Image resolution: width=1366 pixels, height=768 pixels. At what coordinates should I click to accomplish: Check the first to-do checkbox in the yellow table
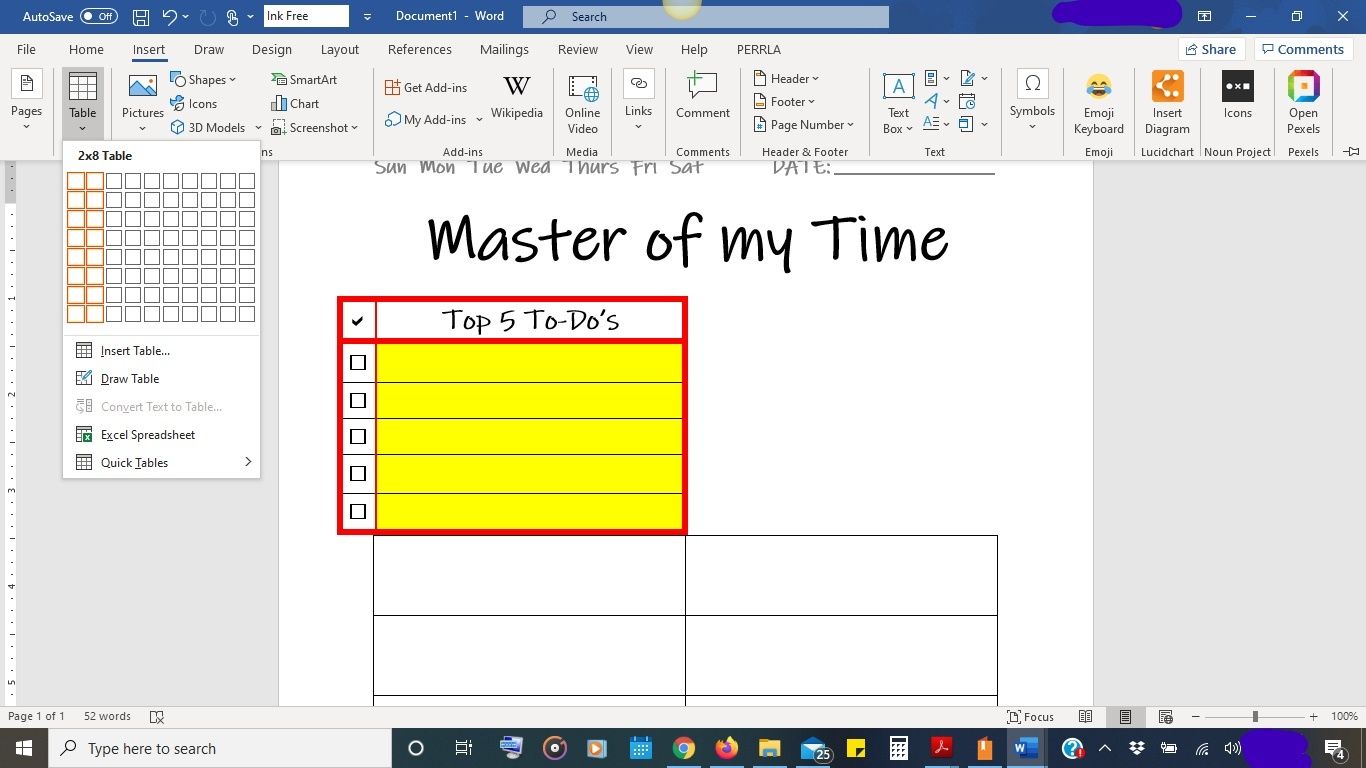click(x=358, y=363)
